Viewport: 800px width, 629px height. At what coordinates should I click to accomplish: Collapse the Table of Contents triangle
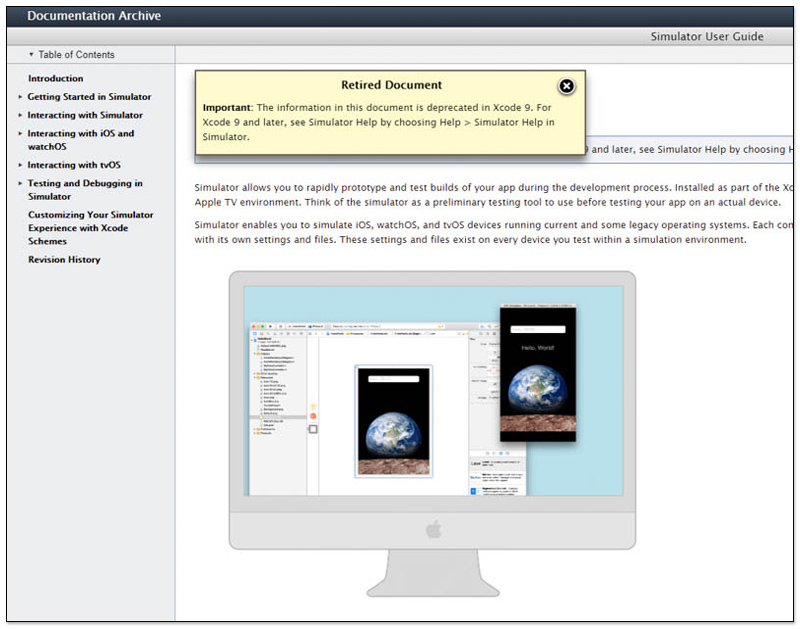click(x=31, y=55)
